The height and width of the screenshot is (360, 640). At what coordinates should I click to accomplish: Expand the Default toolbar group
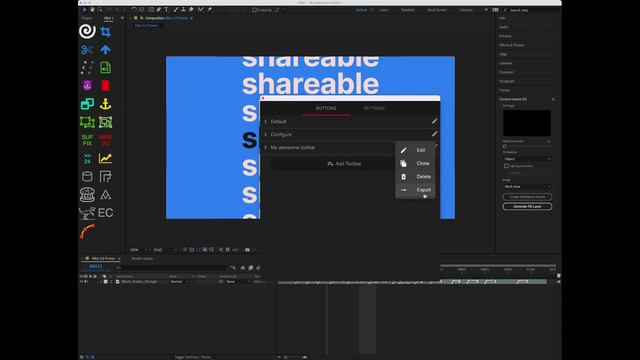[x=266, y=122]
